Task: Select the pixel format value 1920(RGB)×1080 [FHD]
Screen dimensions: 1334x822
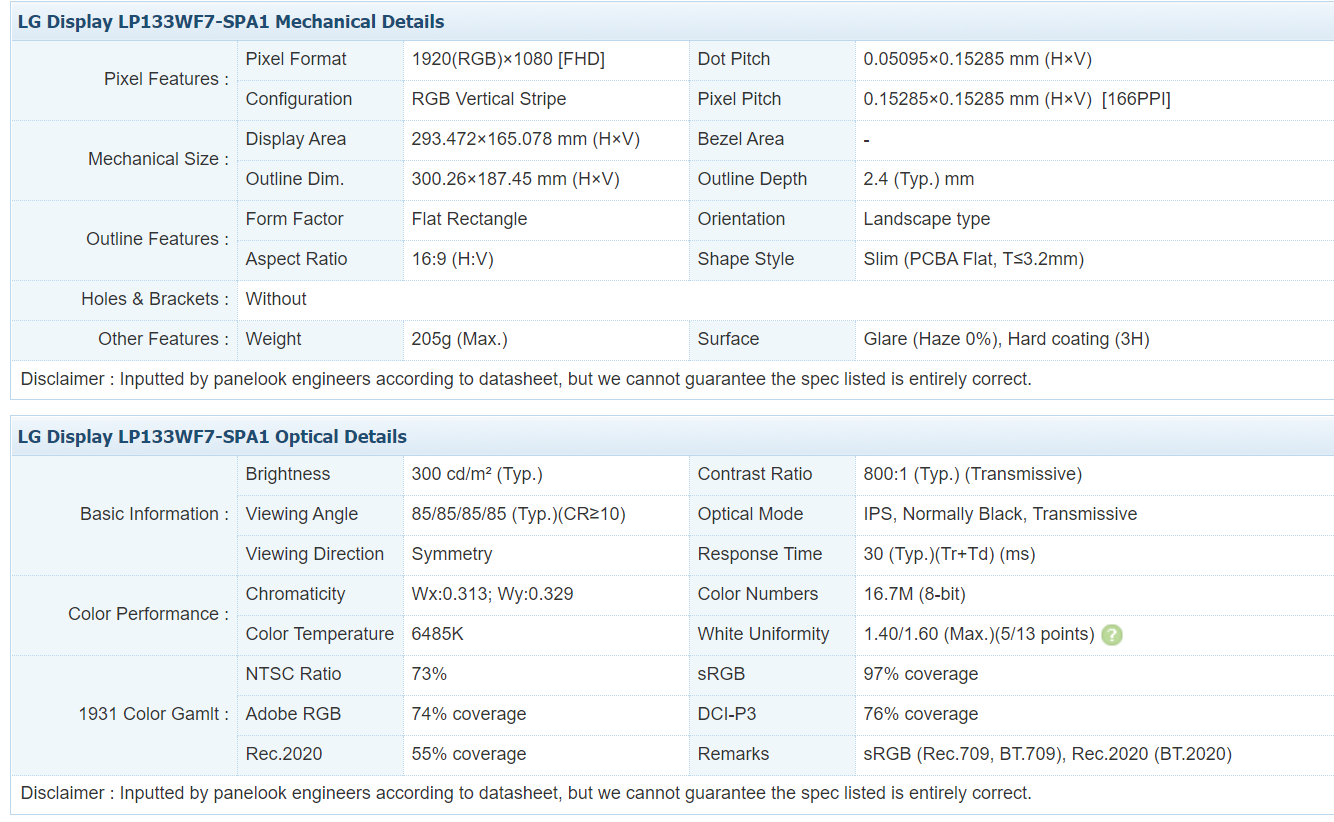Action: tap(508, 59)
